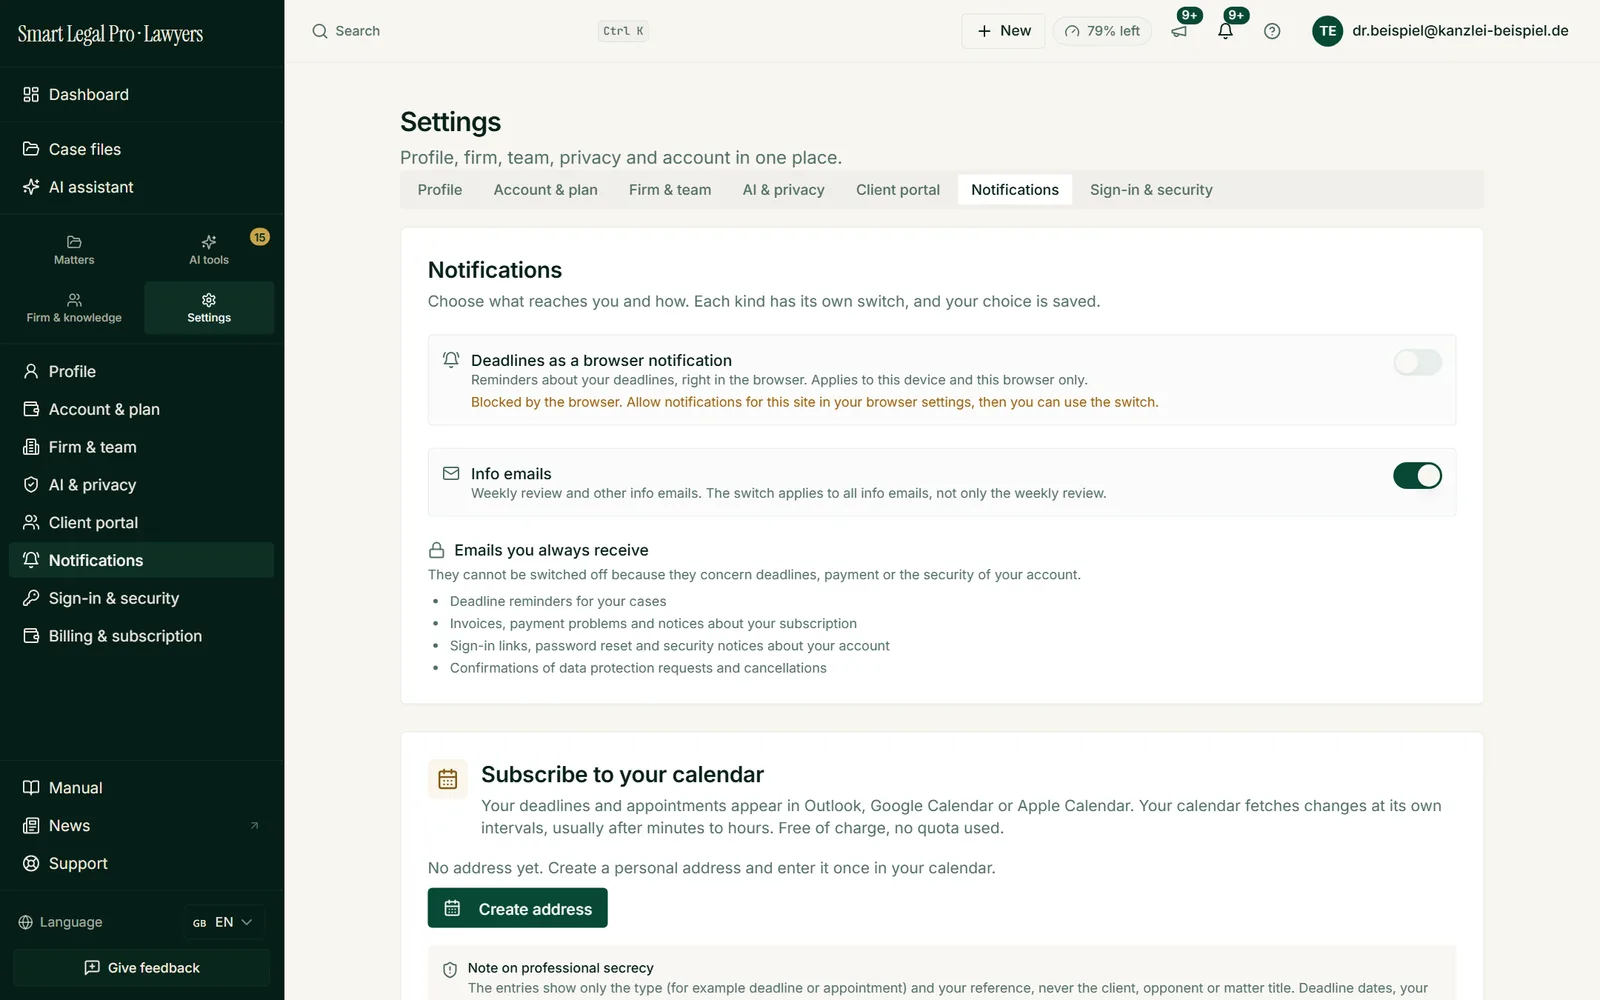1600x1000 pixels.
Task: Open Firm & team in the sidebar
Action: pyautogui.click(x=142, y=447)
